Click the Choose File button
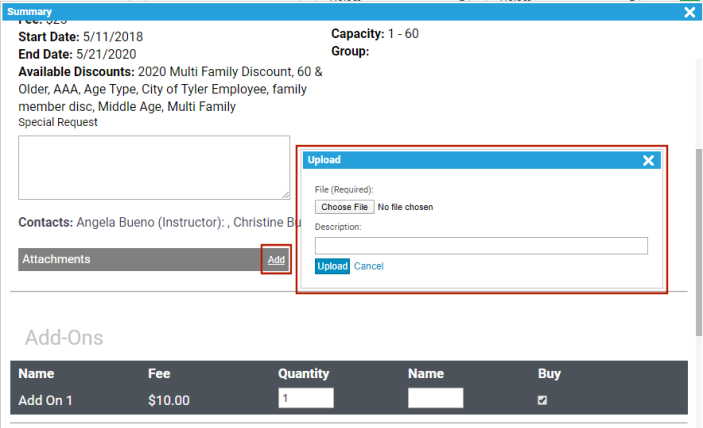 (344, 207)
